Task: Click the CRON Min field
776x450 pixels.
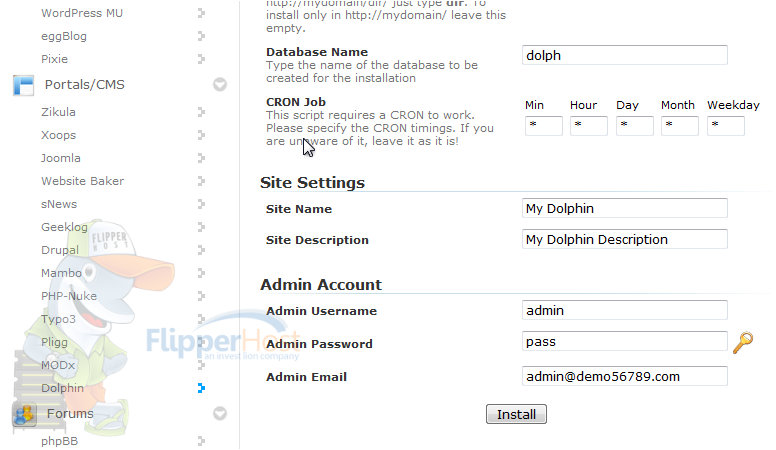Action: [543, 126]
